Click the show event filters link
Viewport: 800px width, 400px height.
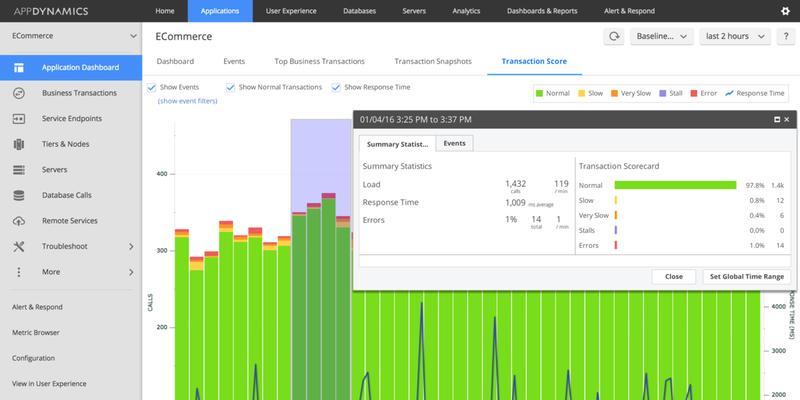click(x=188, y=101)
